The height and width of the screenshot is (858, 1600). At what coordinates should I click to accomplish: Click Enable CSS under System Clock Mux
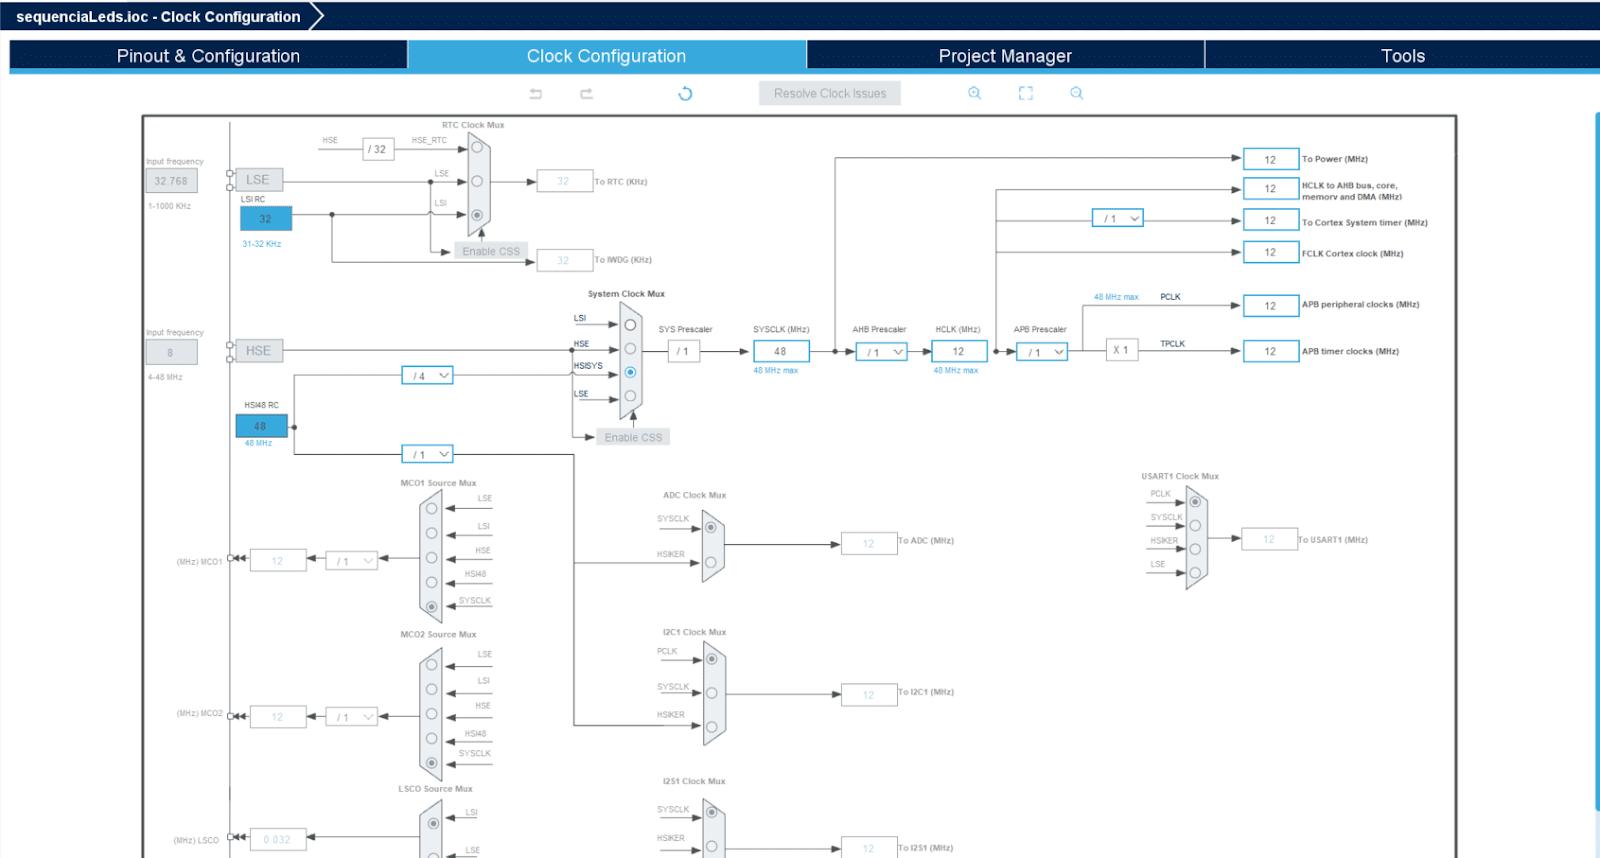(633, 437)
